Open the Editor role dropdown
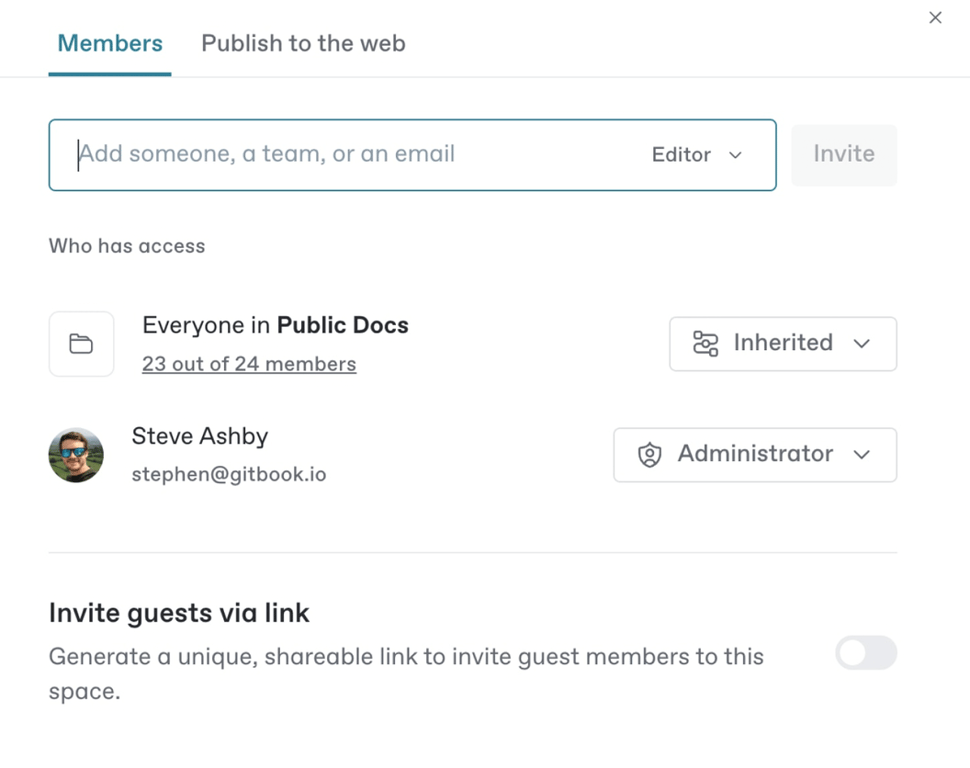 click(x=696, y=155)
